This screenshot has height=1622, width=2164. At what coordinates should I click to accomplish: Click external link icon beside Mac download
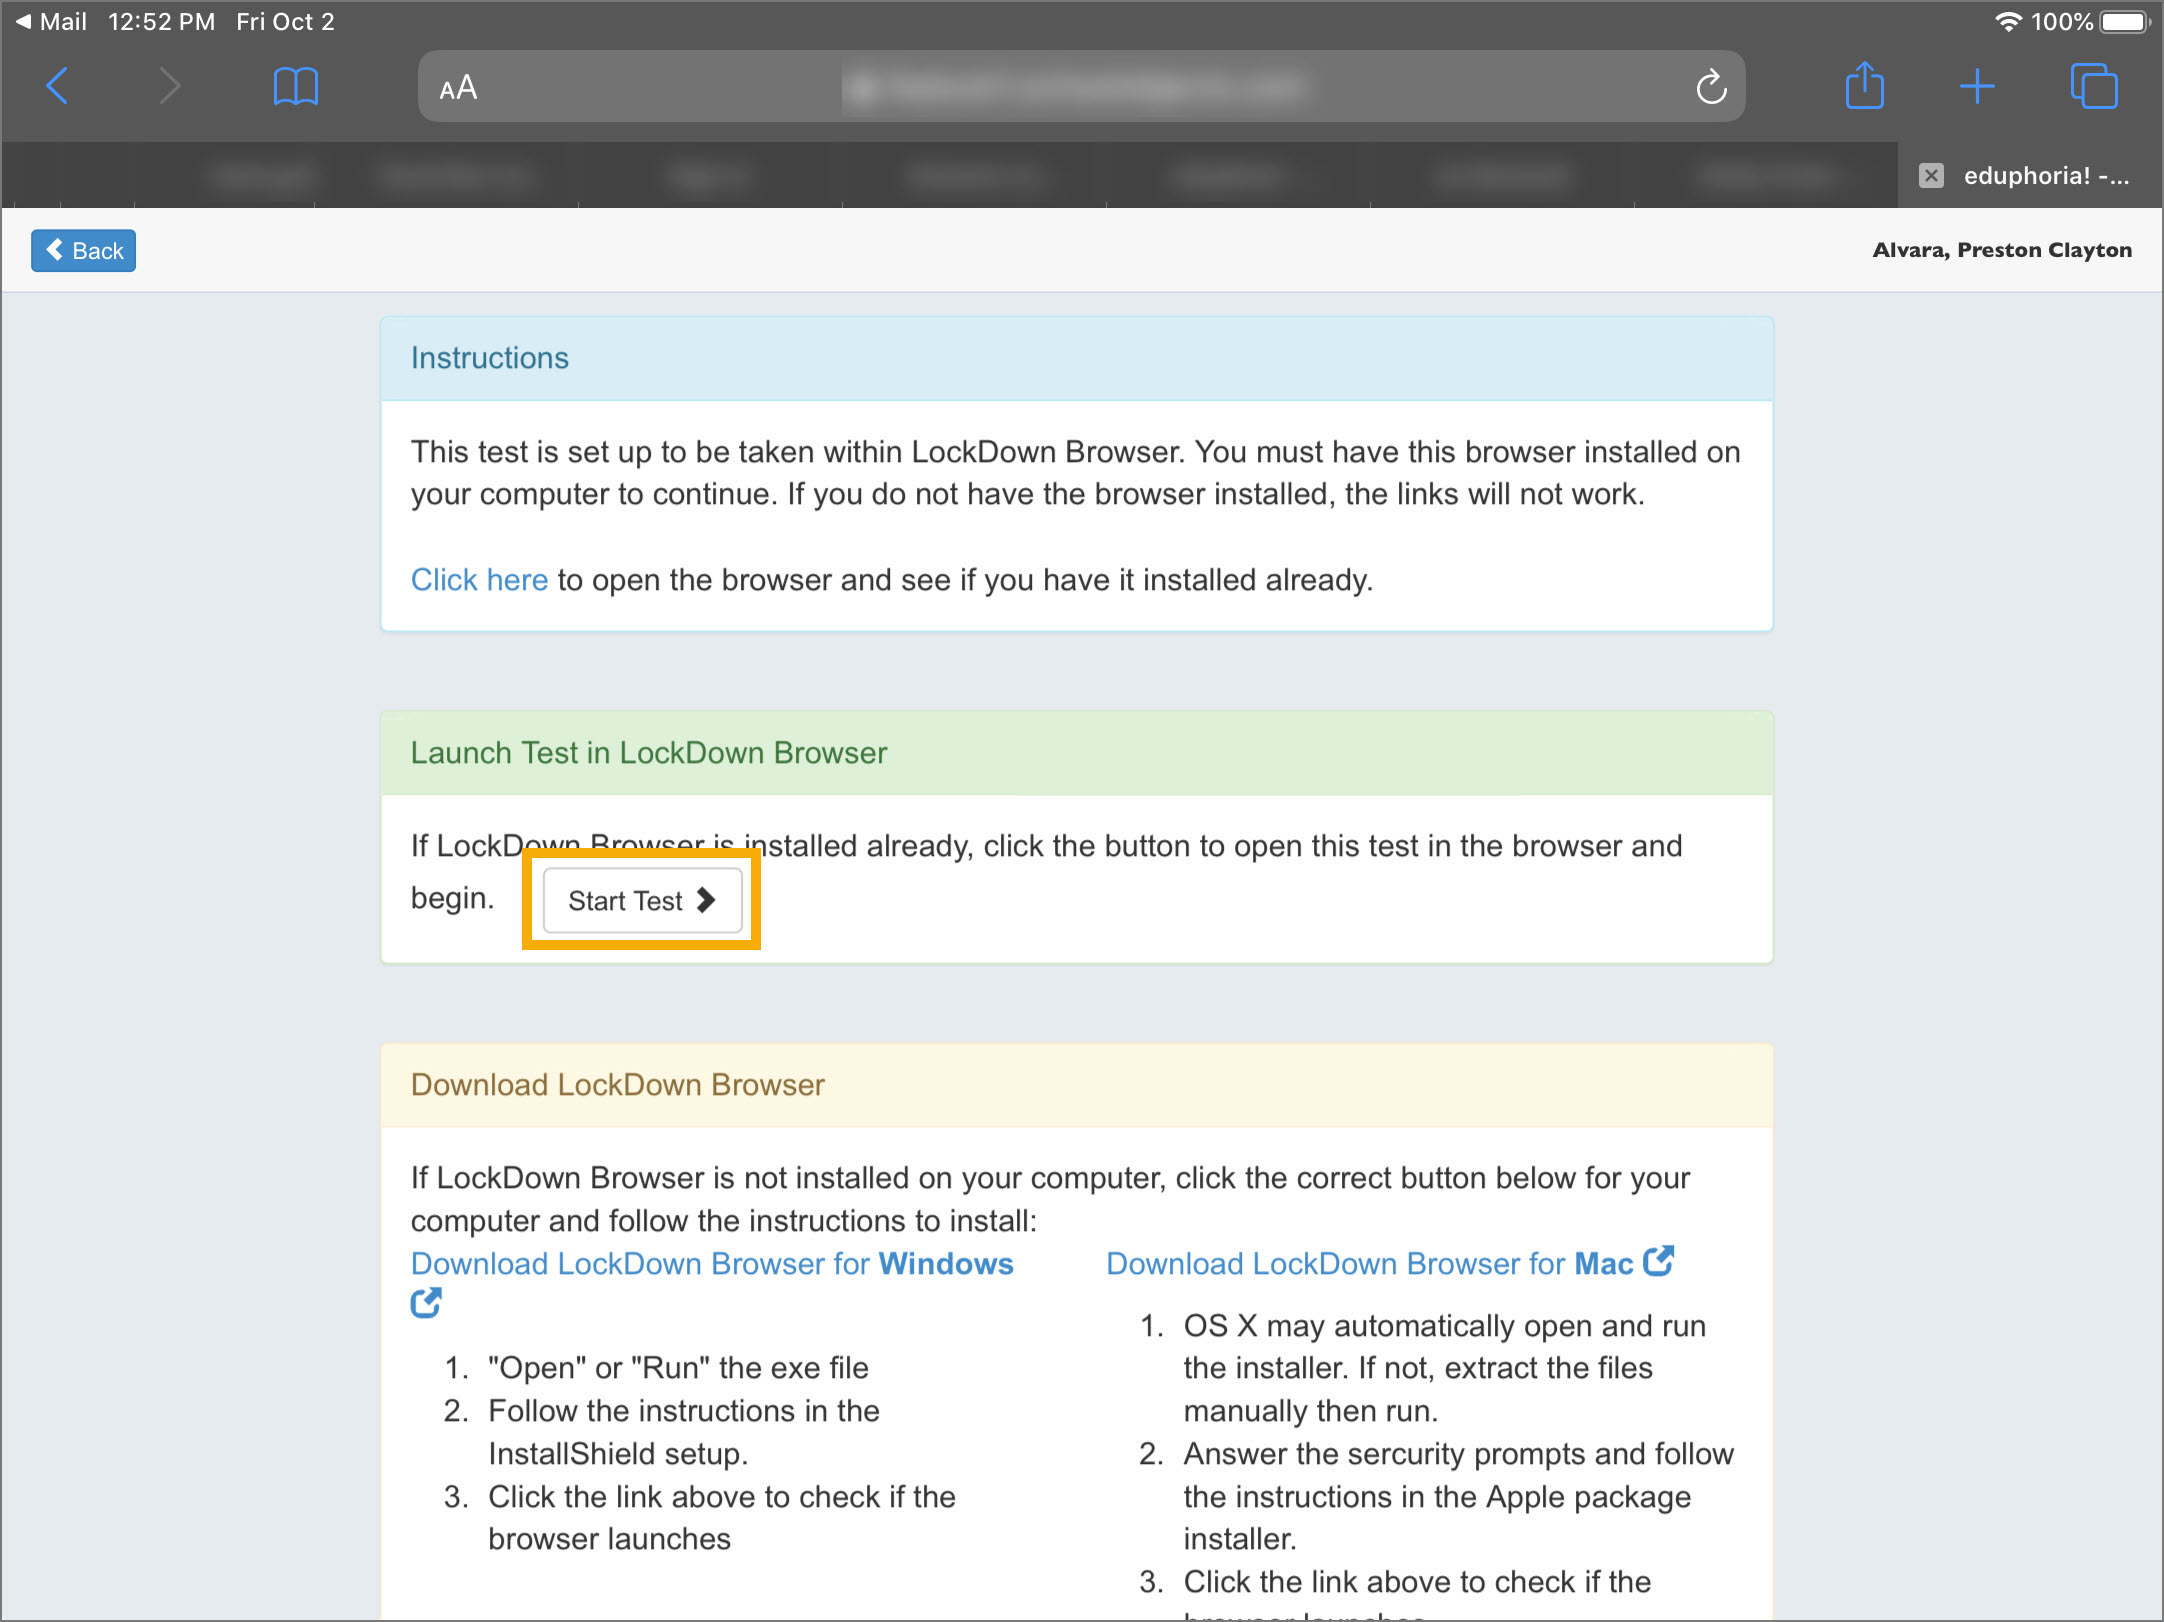(1659, 1261)
